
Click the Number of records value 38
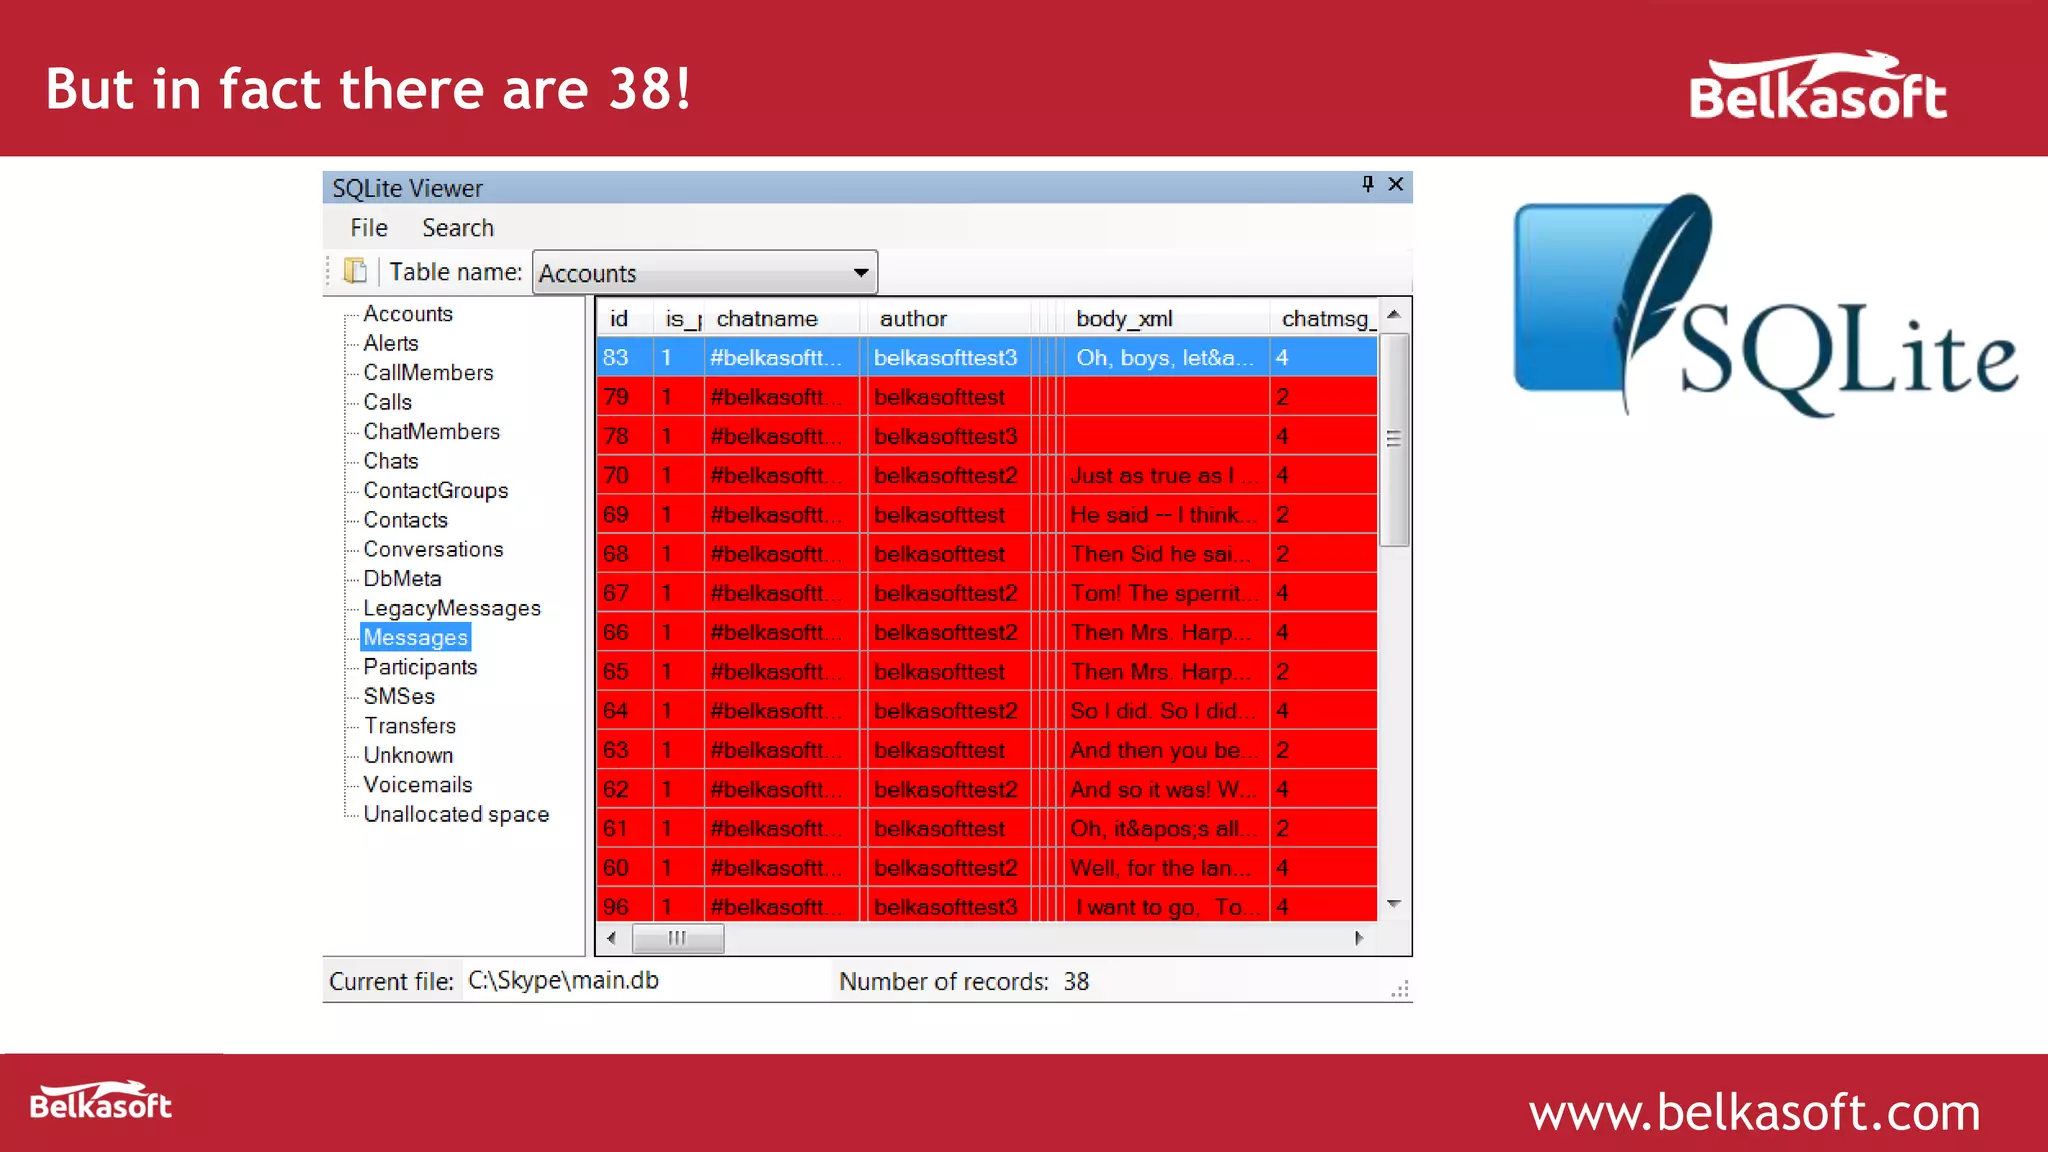click(1076, 982)
